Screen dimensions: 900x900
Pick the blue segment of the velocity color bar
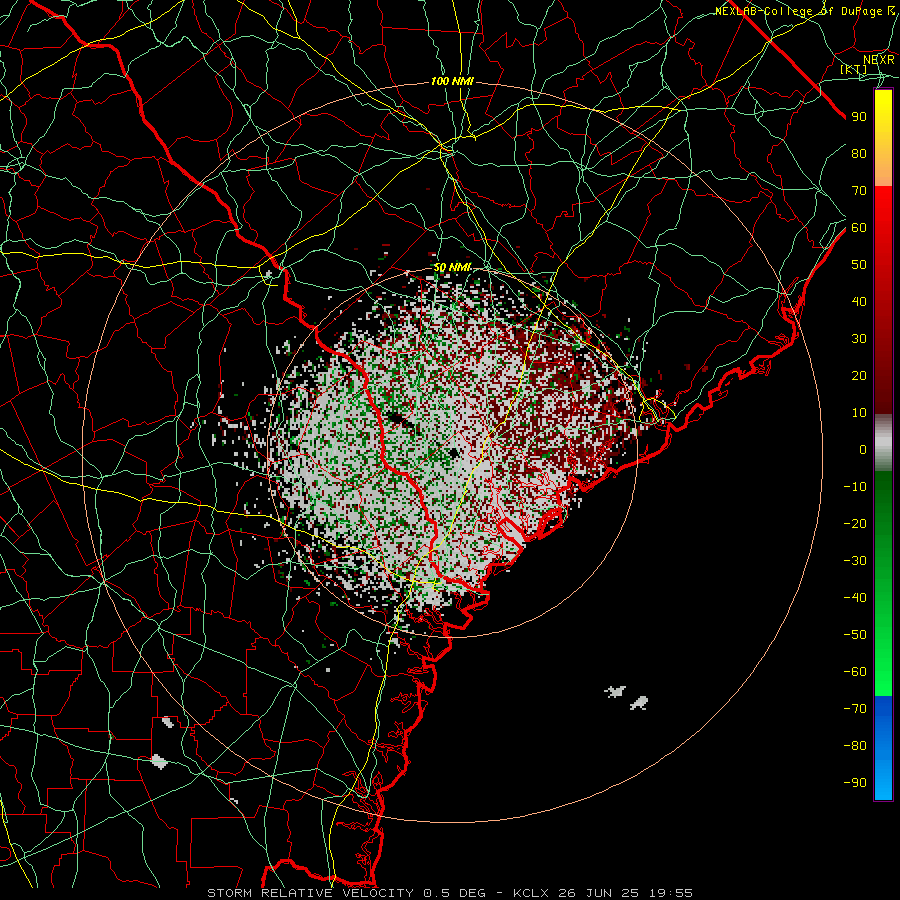[x=883, y=748]
